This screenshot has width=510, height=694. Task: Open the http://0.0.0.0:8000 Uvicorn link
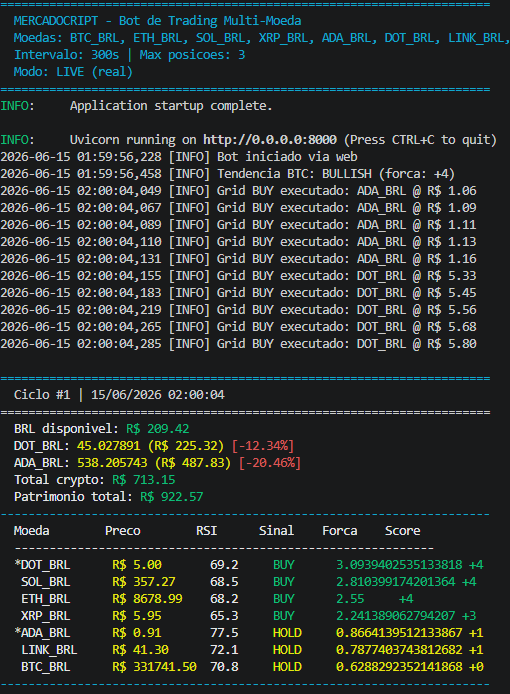coord(270,140)
